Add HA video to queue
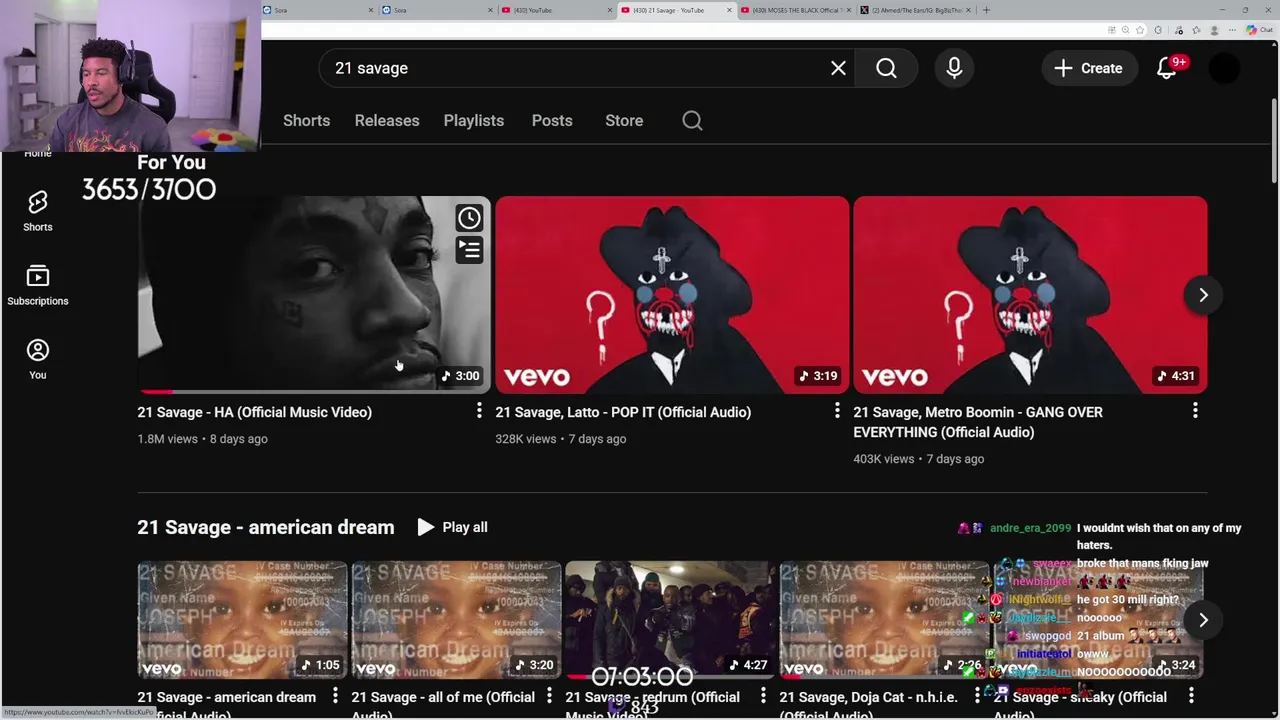The image size is (1280, 720). [x=469, y=249]
